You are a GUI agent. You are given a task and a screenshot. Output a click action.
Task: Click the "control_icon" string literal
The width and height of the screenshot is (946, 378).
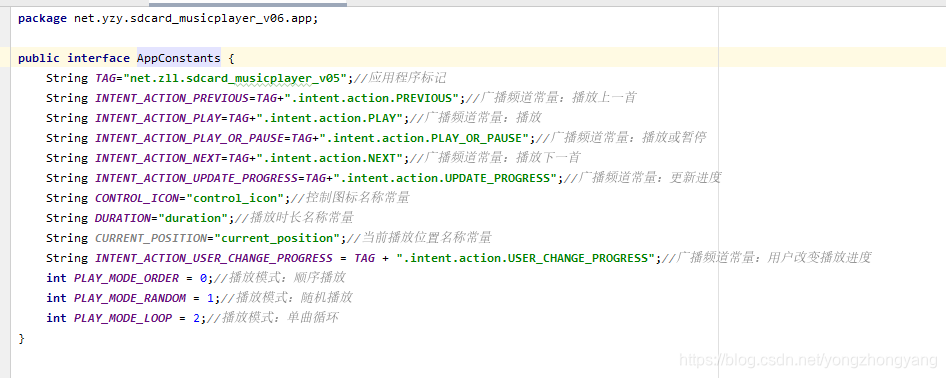pos(235,198)
